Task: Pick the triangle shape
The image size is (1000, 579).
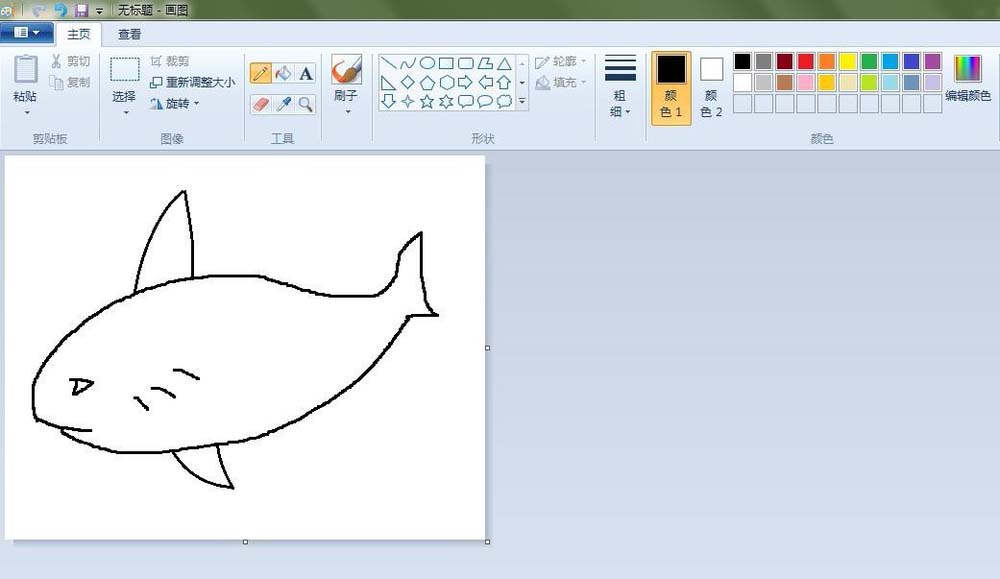Action: click(x=504, y=63)
